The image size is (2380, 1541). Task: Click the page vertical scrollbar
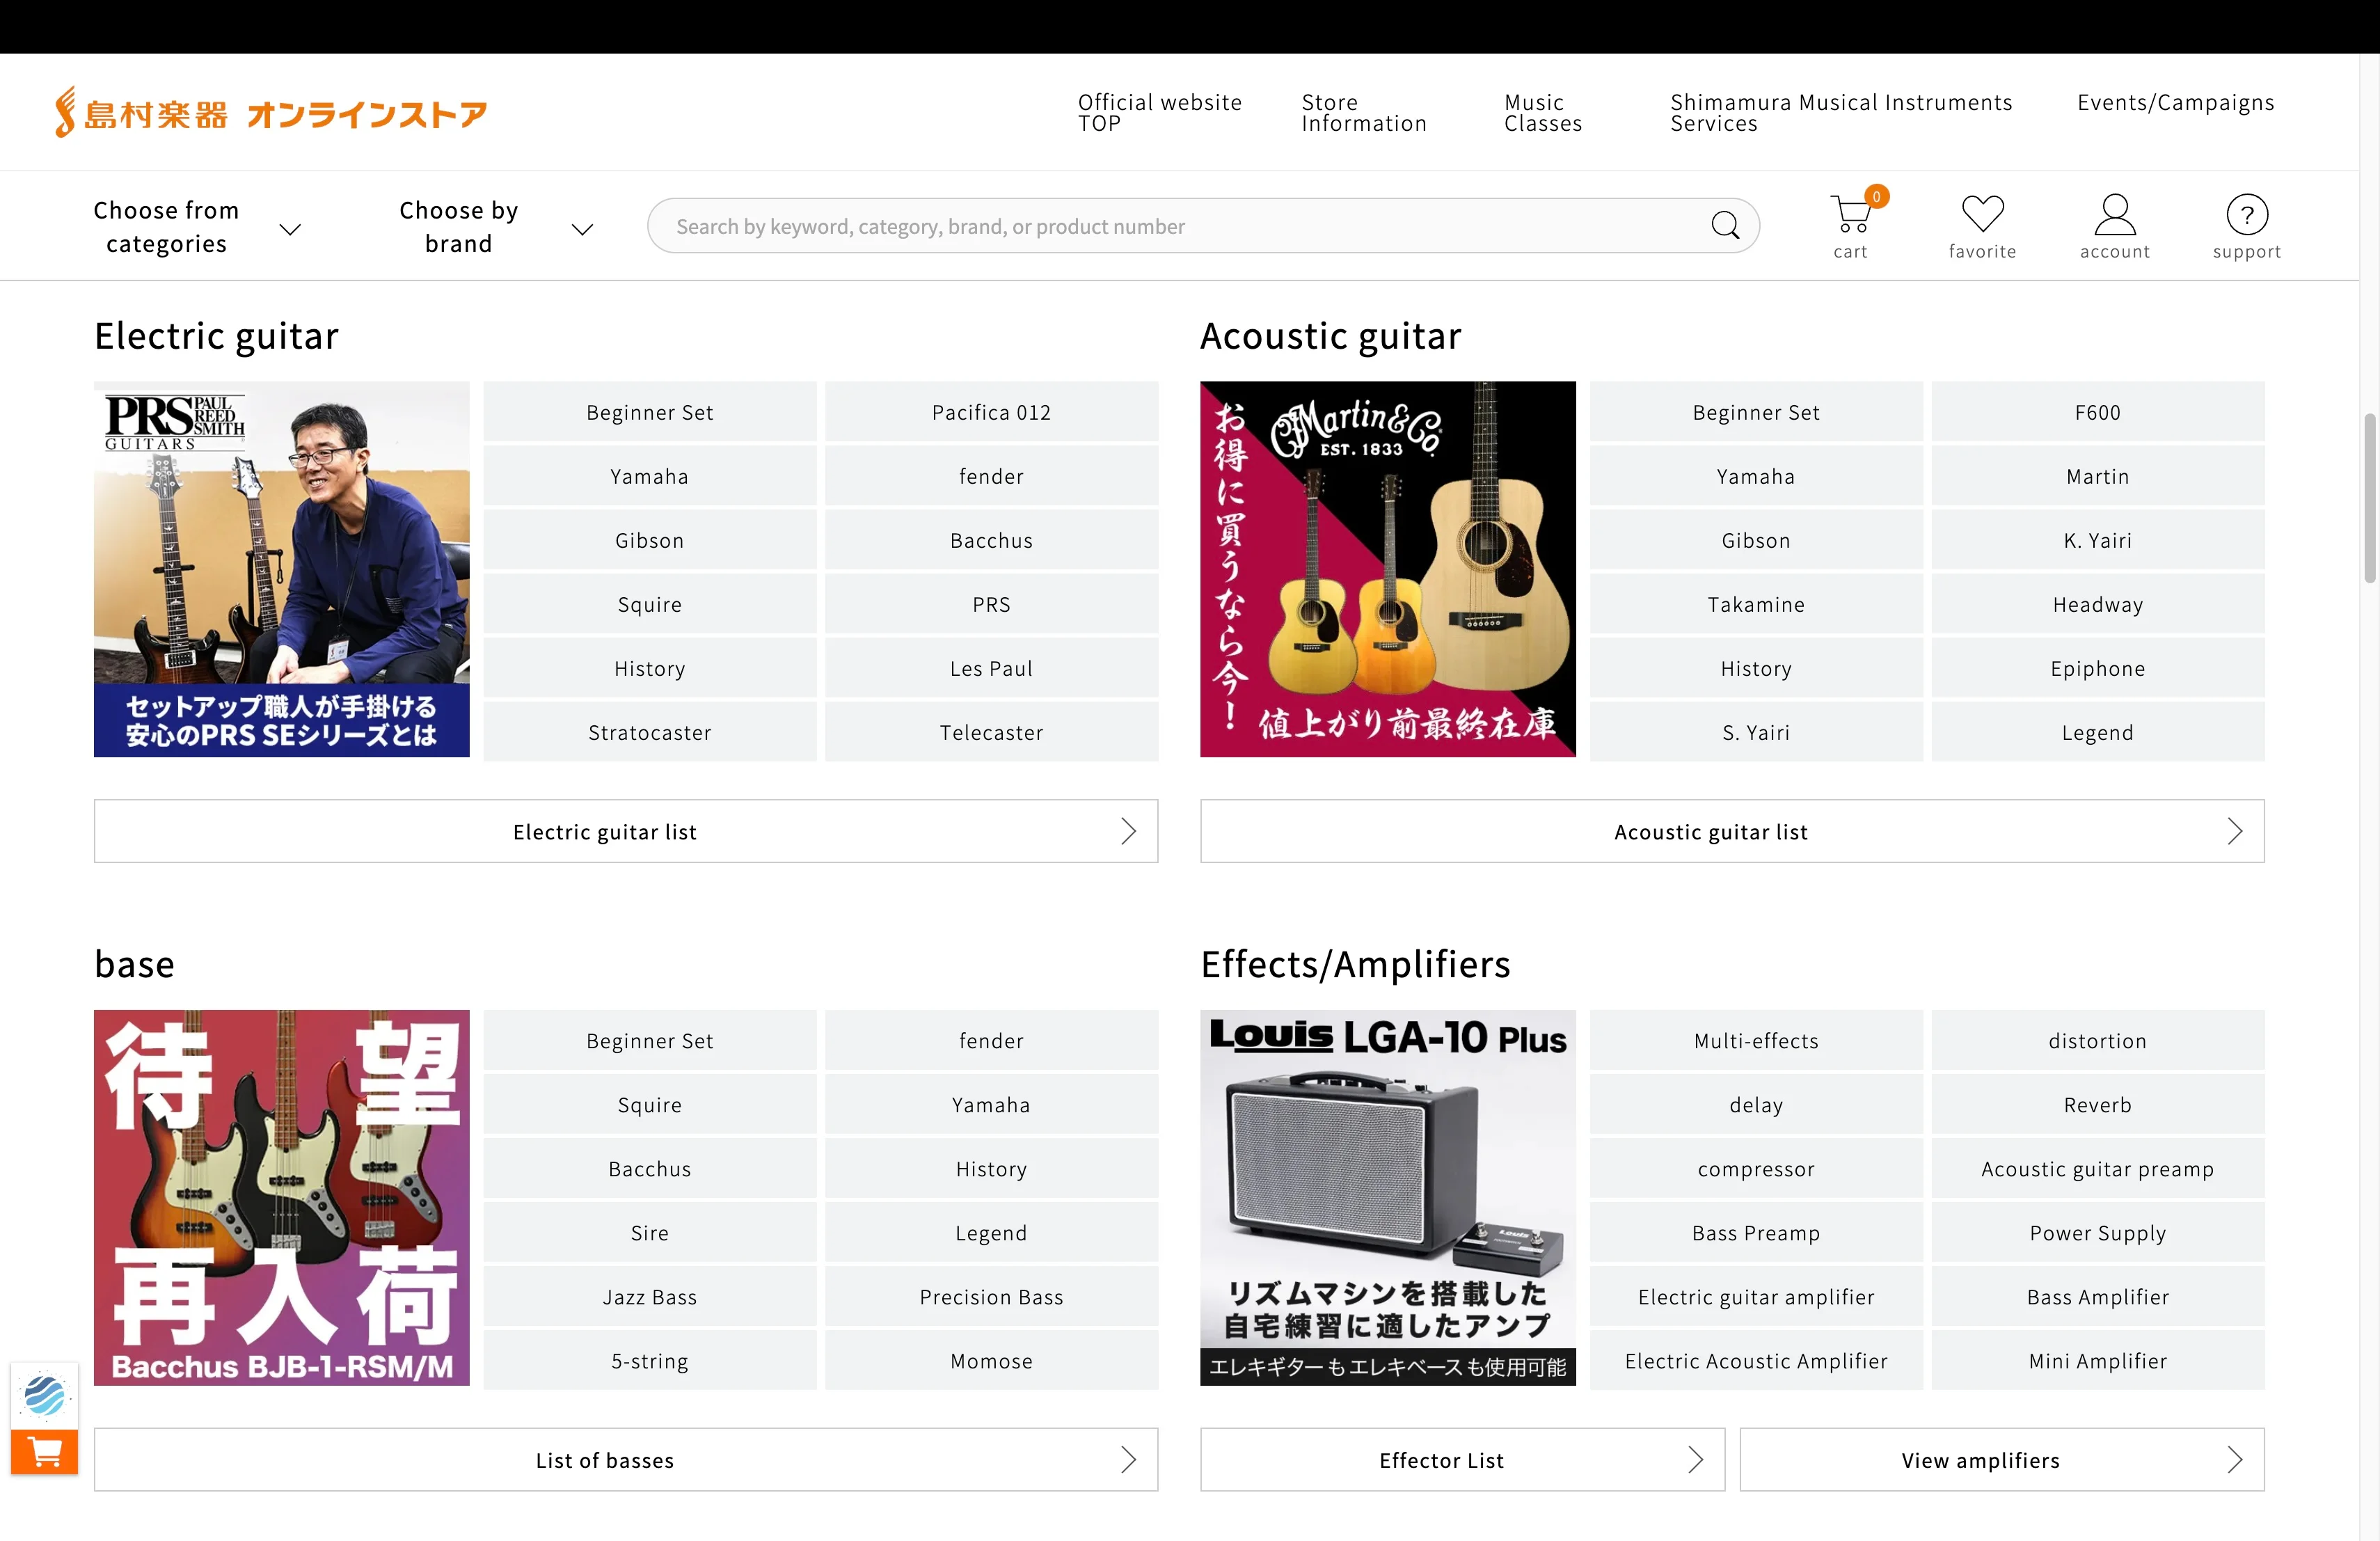tap(2369, 498)
